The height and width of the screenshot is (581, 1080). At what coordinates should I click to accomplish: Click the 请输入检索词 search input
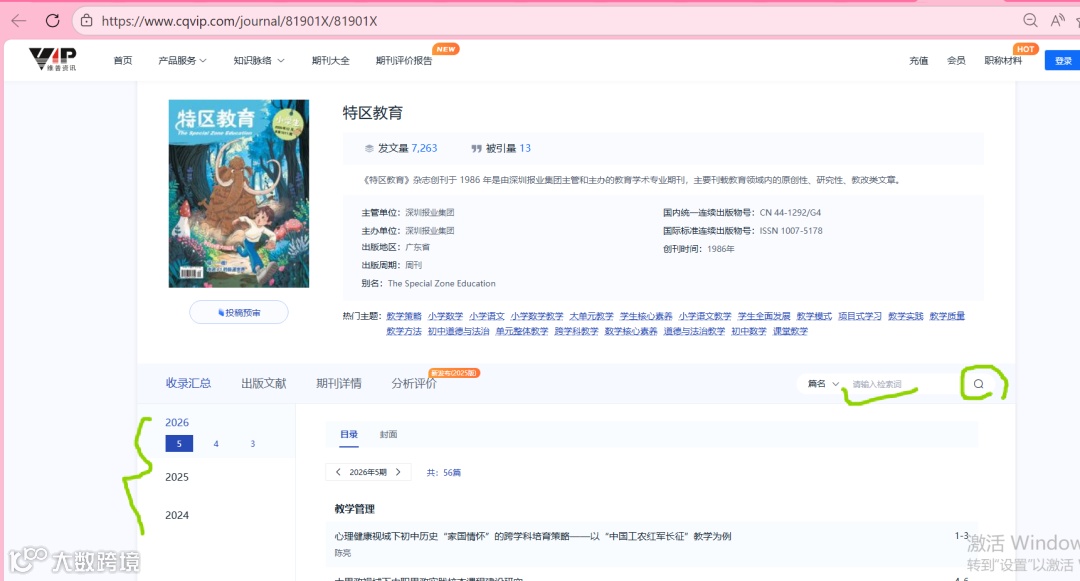click(902, 384)
